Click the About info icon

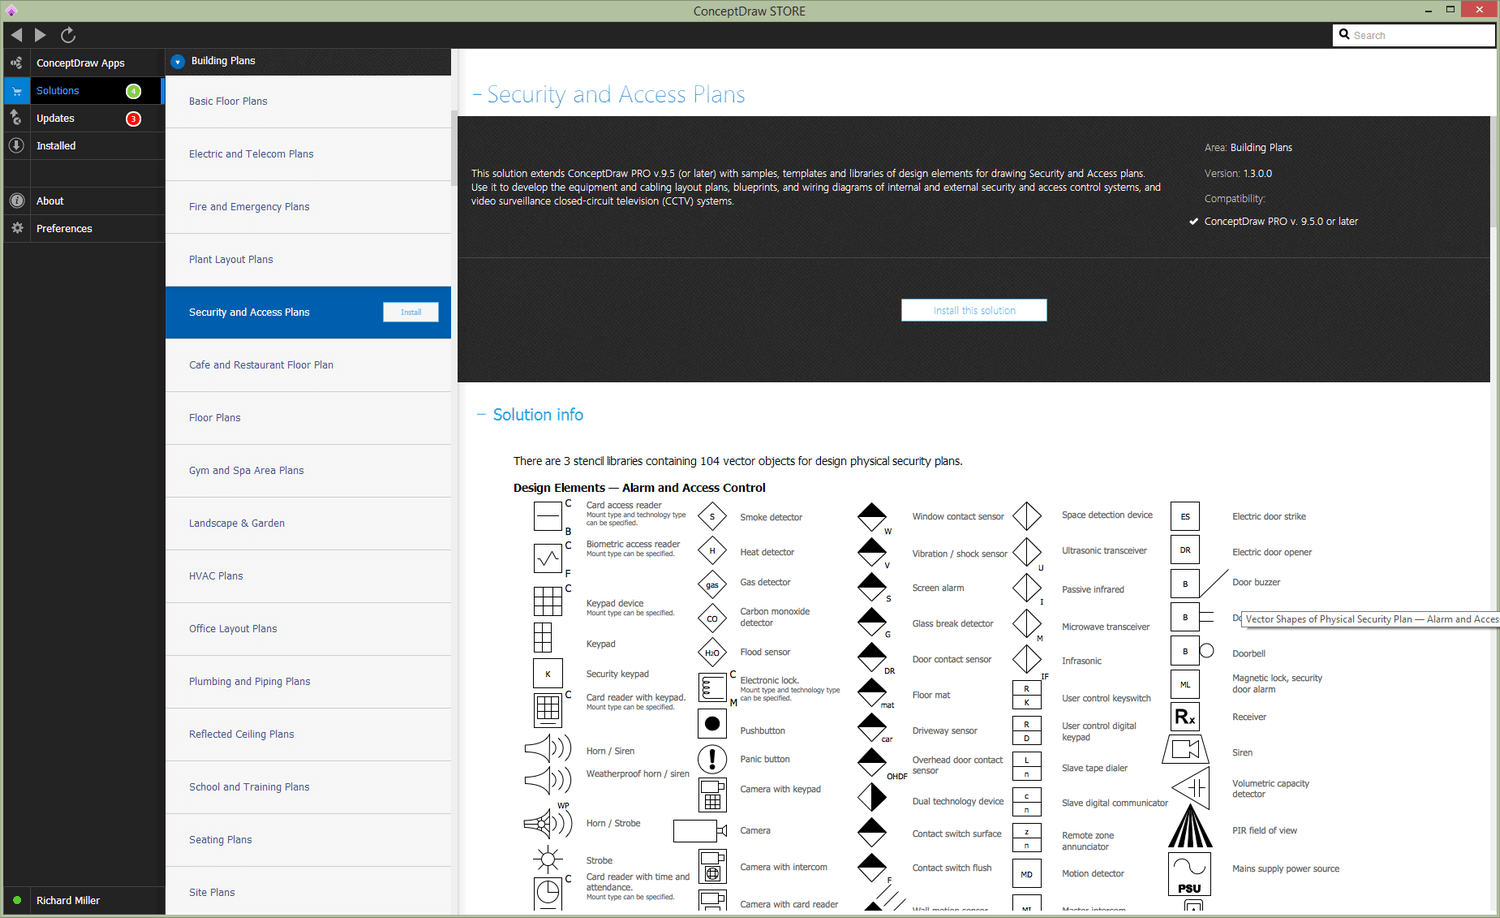coord(16,201)
